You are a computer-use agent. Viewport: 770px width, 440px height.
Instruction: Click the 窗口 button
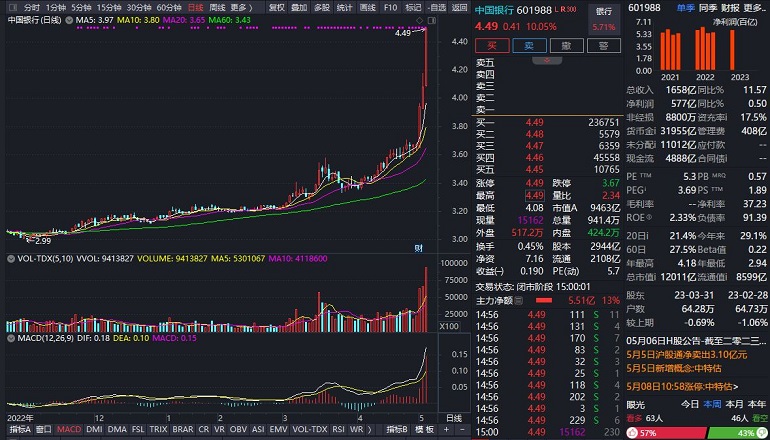44,429
